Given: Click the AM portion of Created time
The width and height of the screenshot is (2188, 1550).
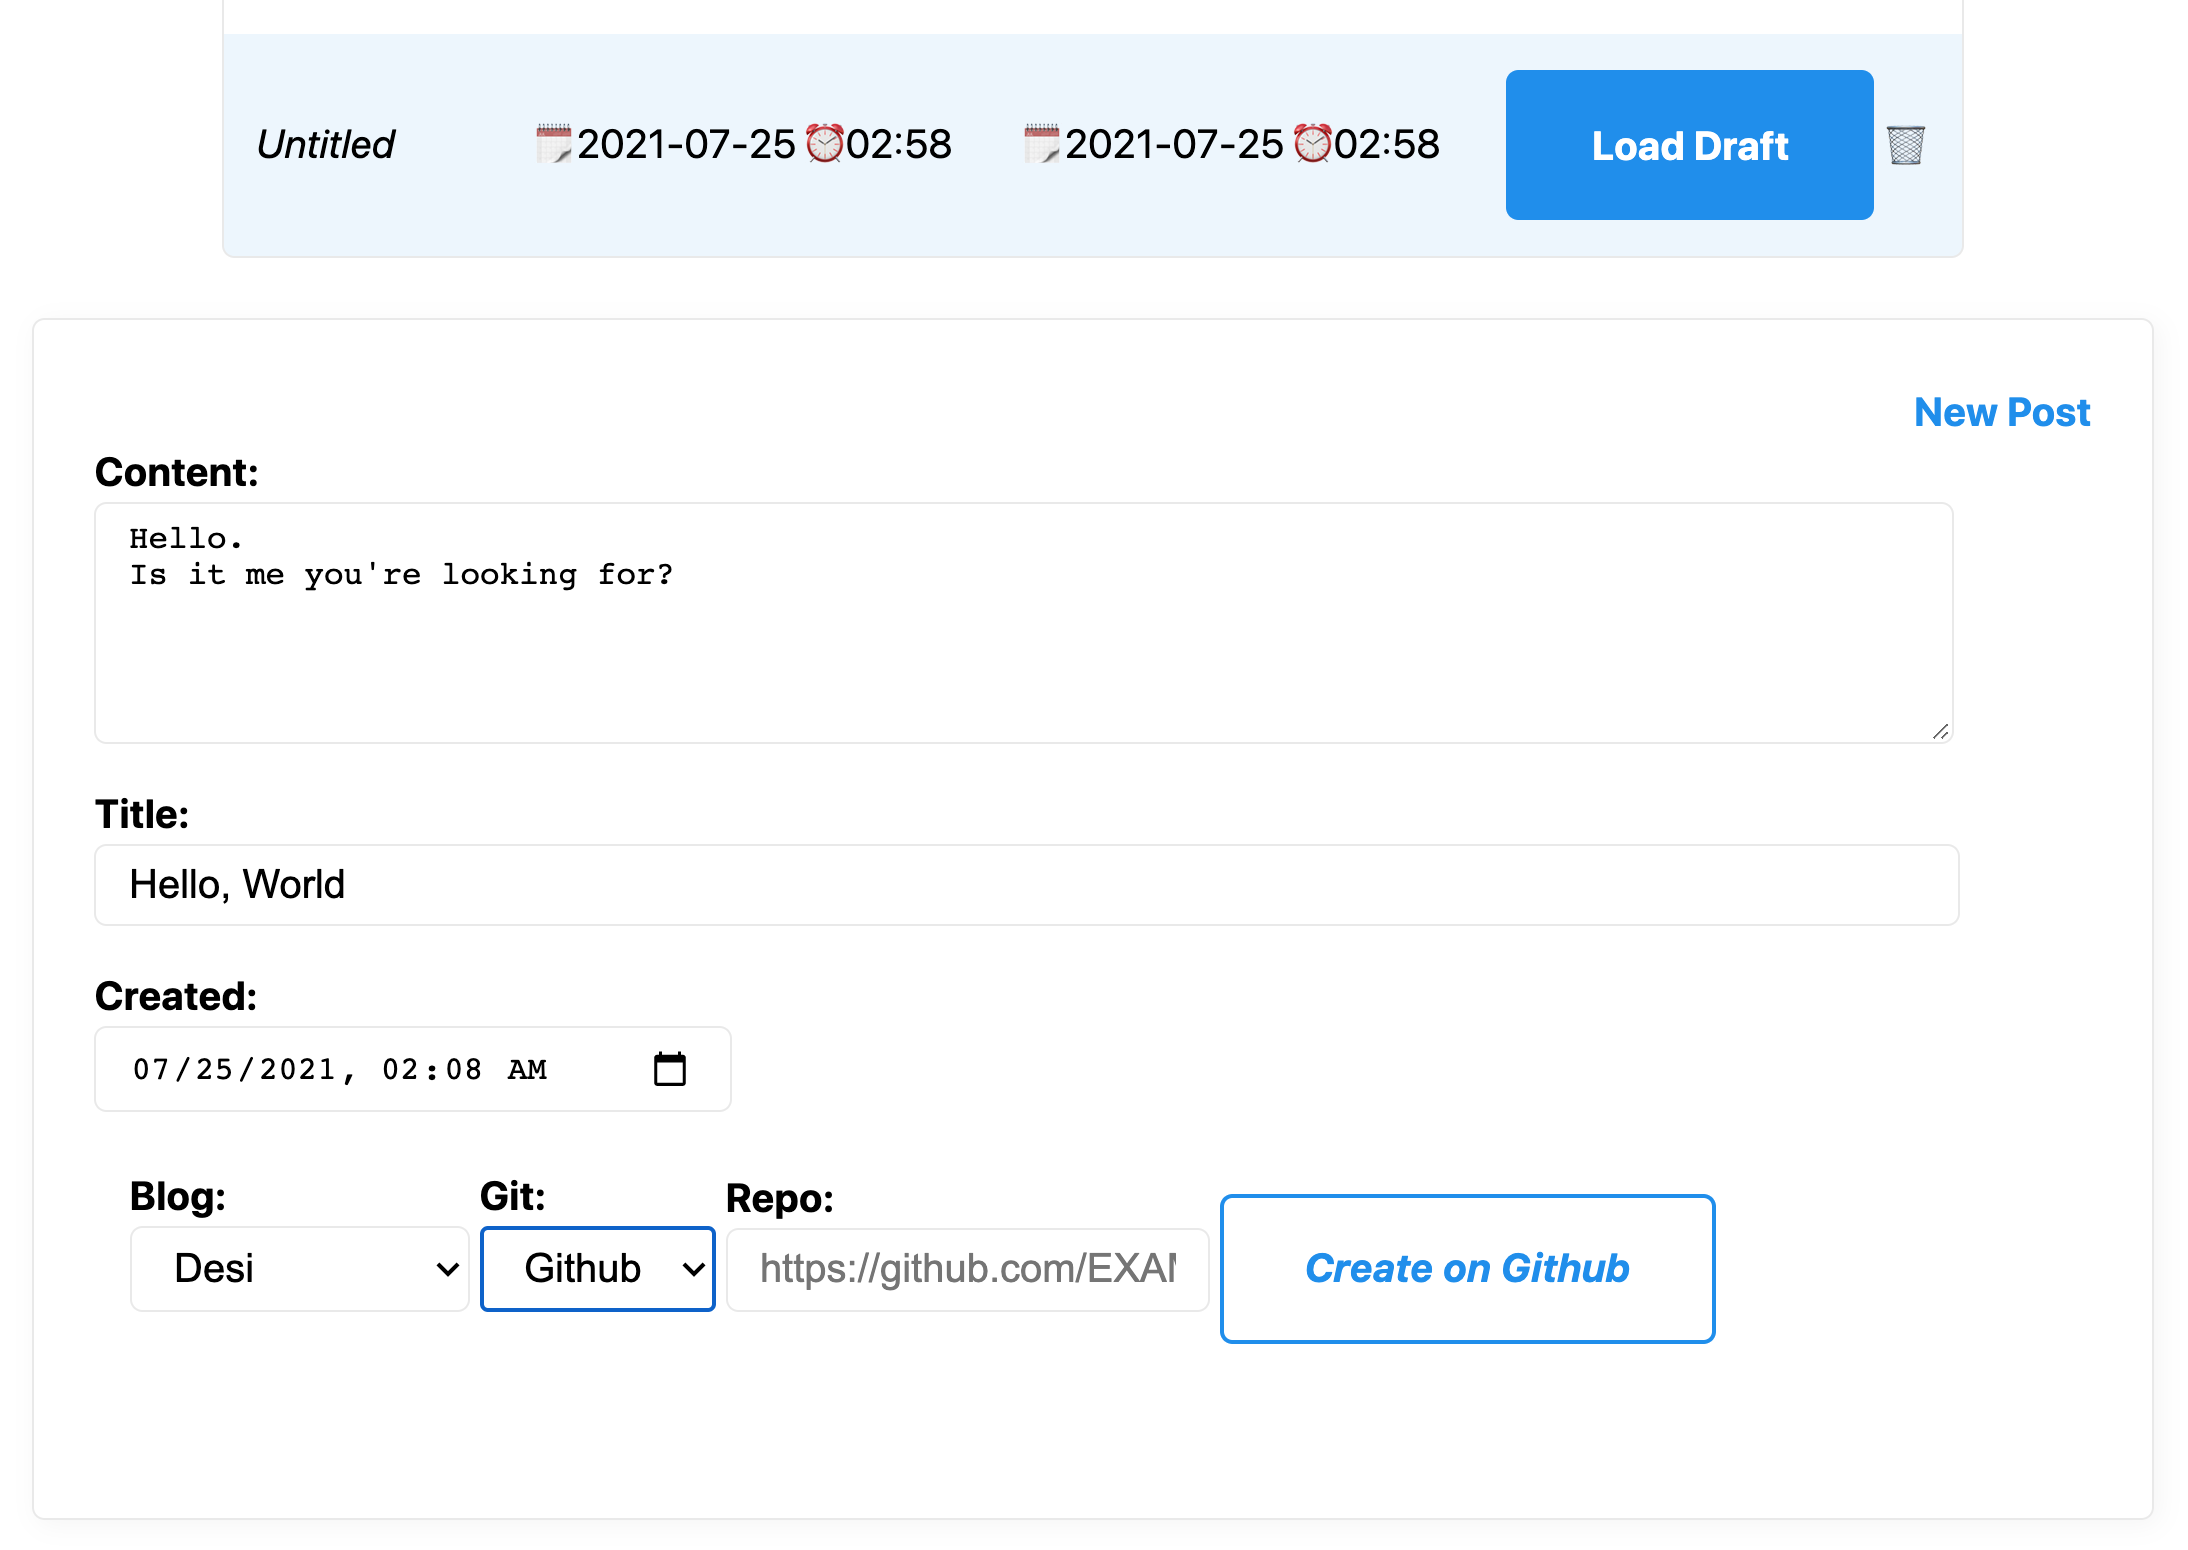Looking at the screenshot, I should click(x=527, y=1069).
